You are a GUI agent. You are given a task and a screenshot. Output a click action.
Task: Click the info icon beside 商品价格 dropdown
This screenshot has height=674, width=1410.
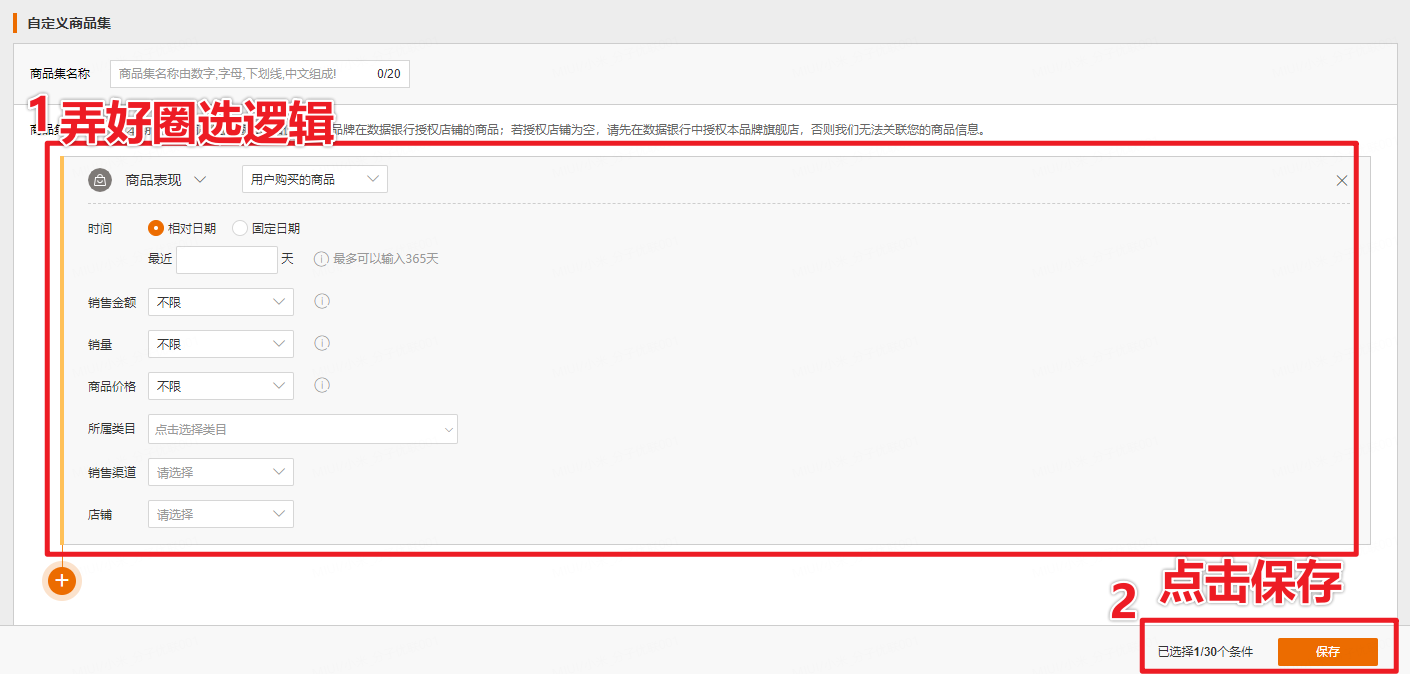(x=322, y=385)
